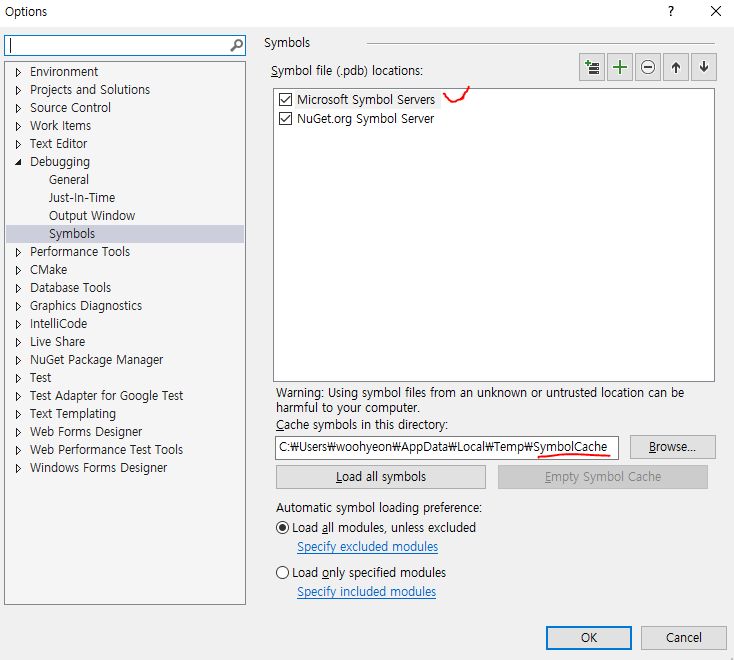Click the search magnifier icon in options search
Image resolution: width=734 pixels, height=660 pixels.
tap(236, 45)
